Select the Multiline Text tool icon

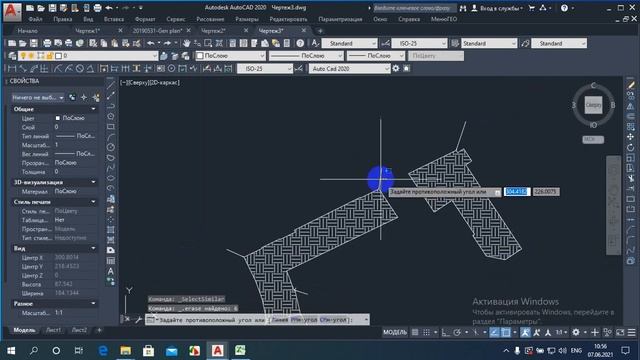(111, 271)
